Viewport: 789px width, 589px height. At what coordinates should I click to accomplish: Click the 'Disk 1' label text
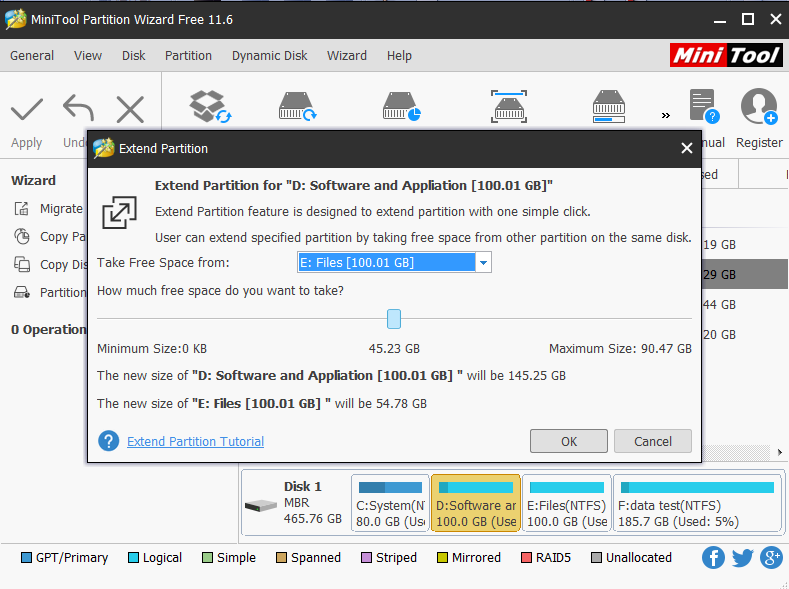coord(302,486)
